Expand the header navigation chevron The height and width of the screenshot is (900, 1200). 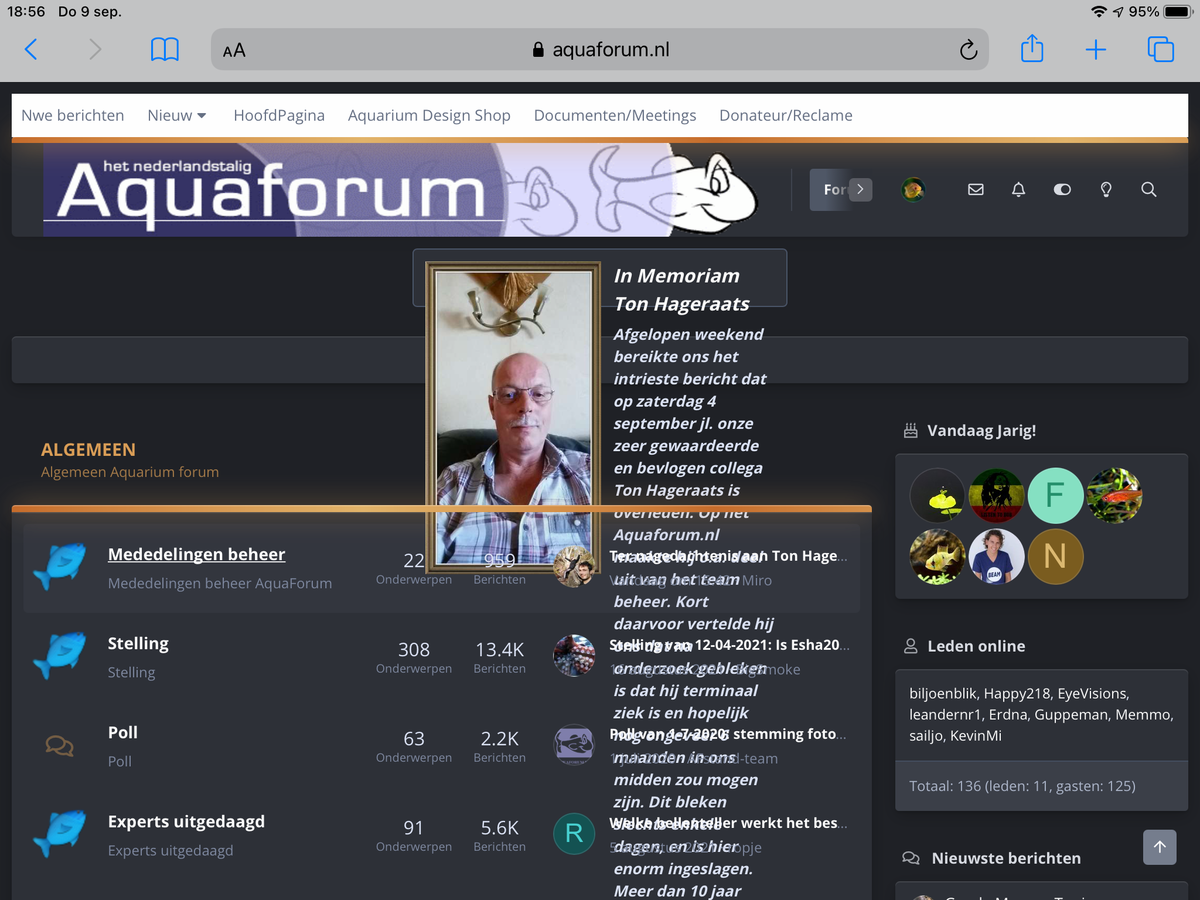coord(860,189)
